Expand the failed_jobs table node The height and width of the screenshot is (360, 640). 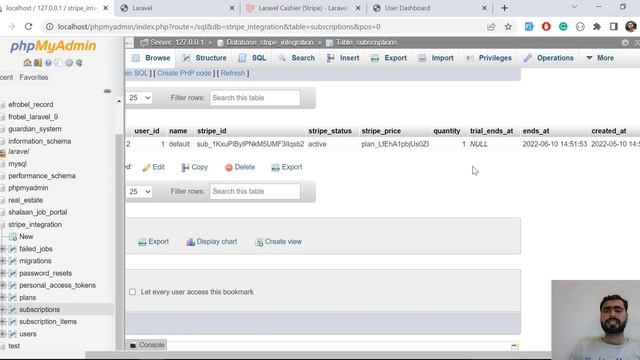tap(3, 249)
